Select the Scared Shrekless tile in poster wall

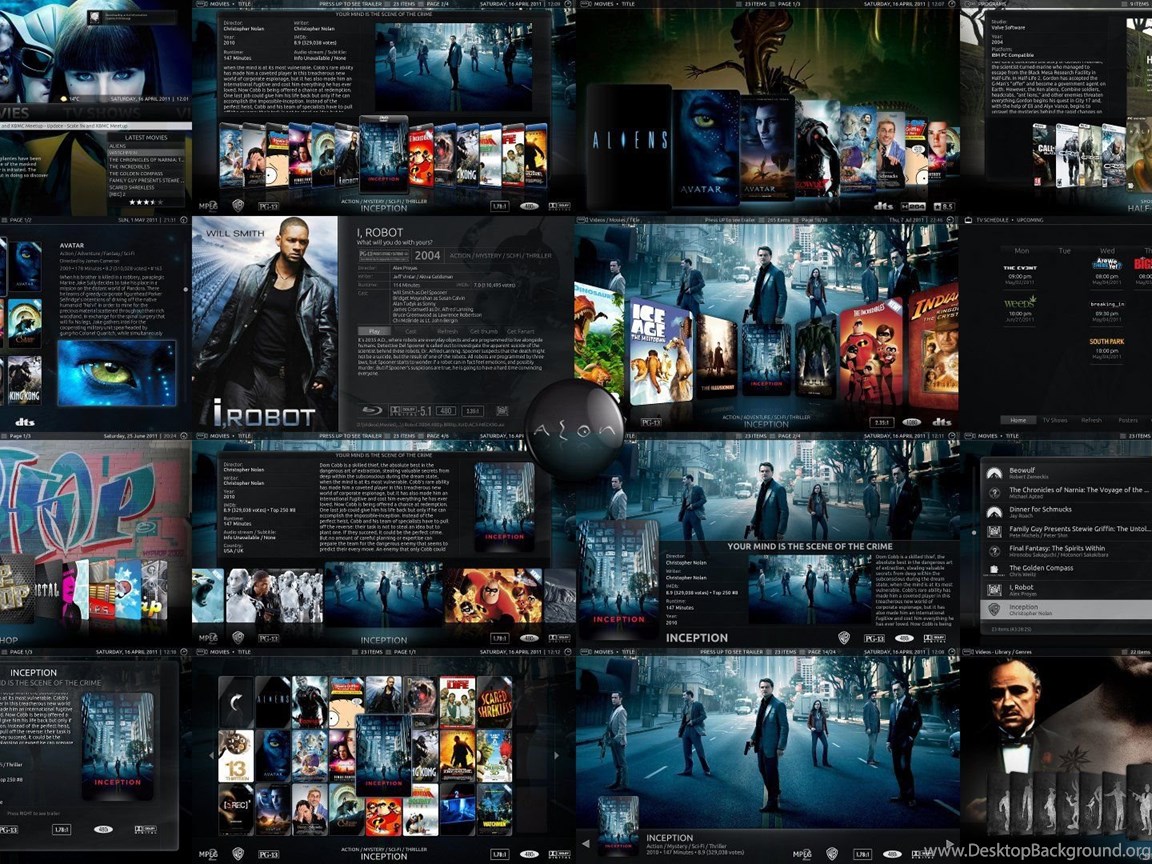click(494, 702)
